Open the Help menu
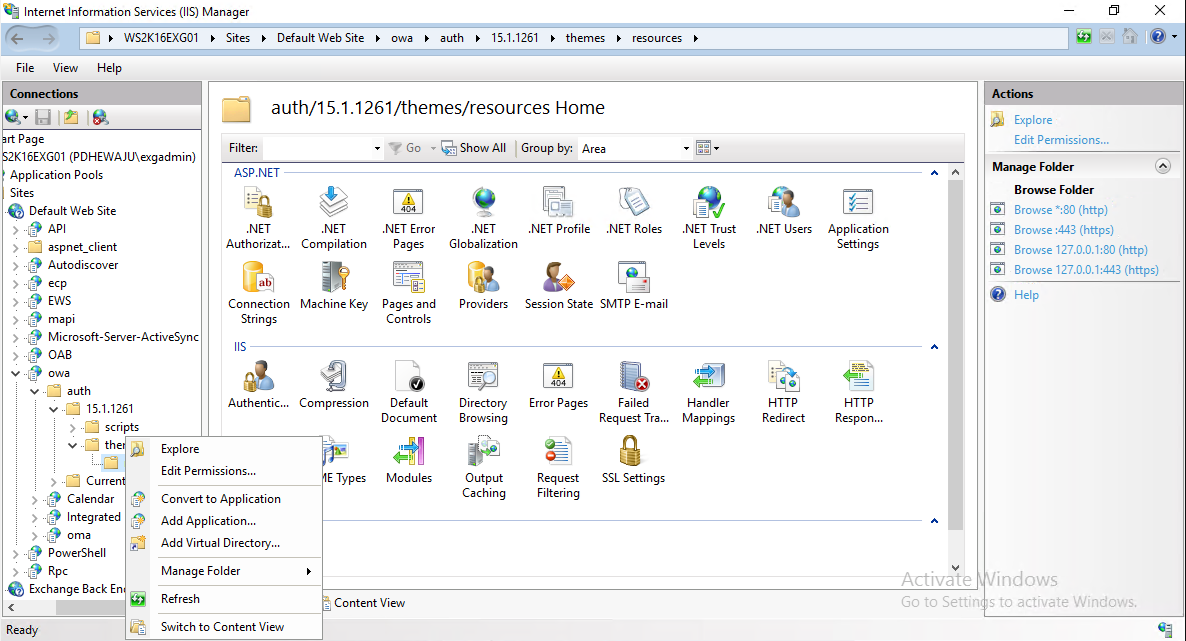This screenshot has height=641, width=1186. [x=109, y=68]
